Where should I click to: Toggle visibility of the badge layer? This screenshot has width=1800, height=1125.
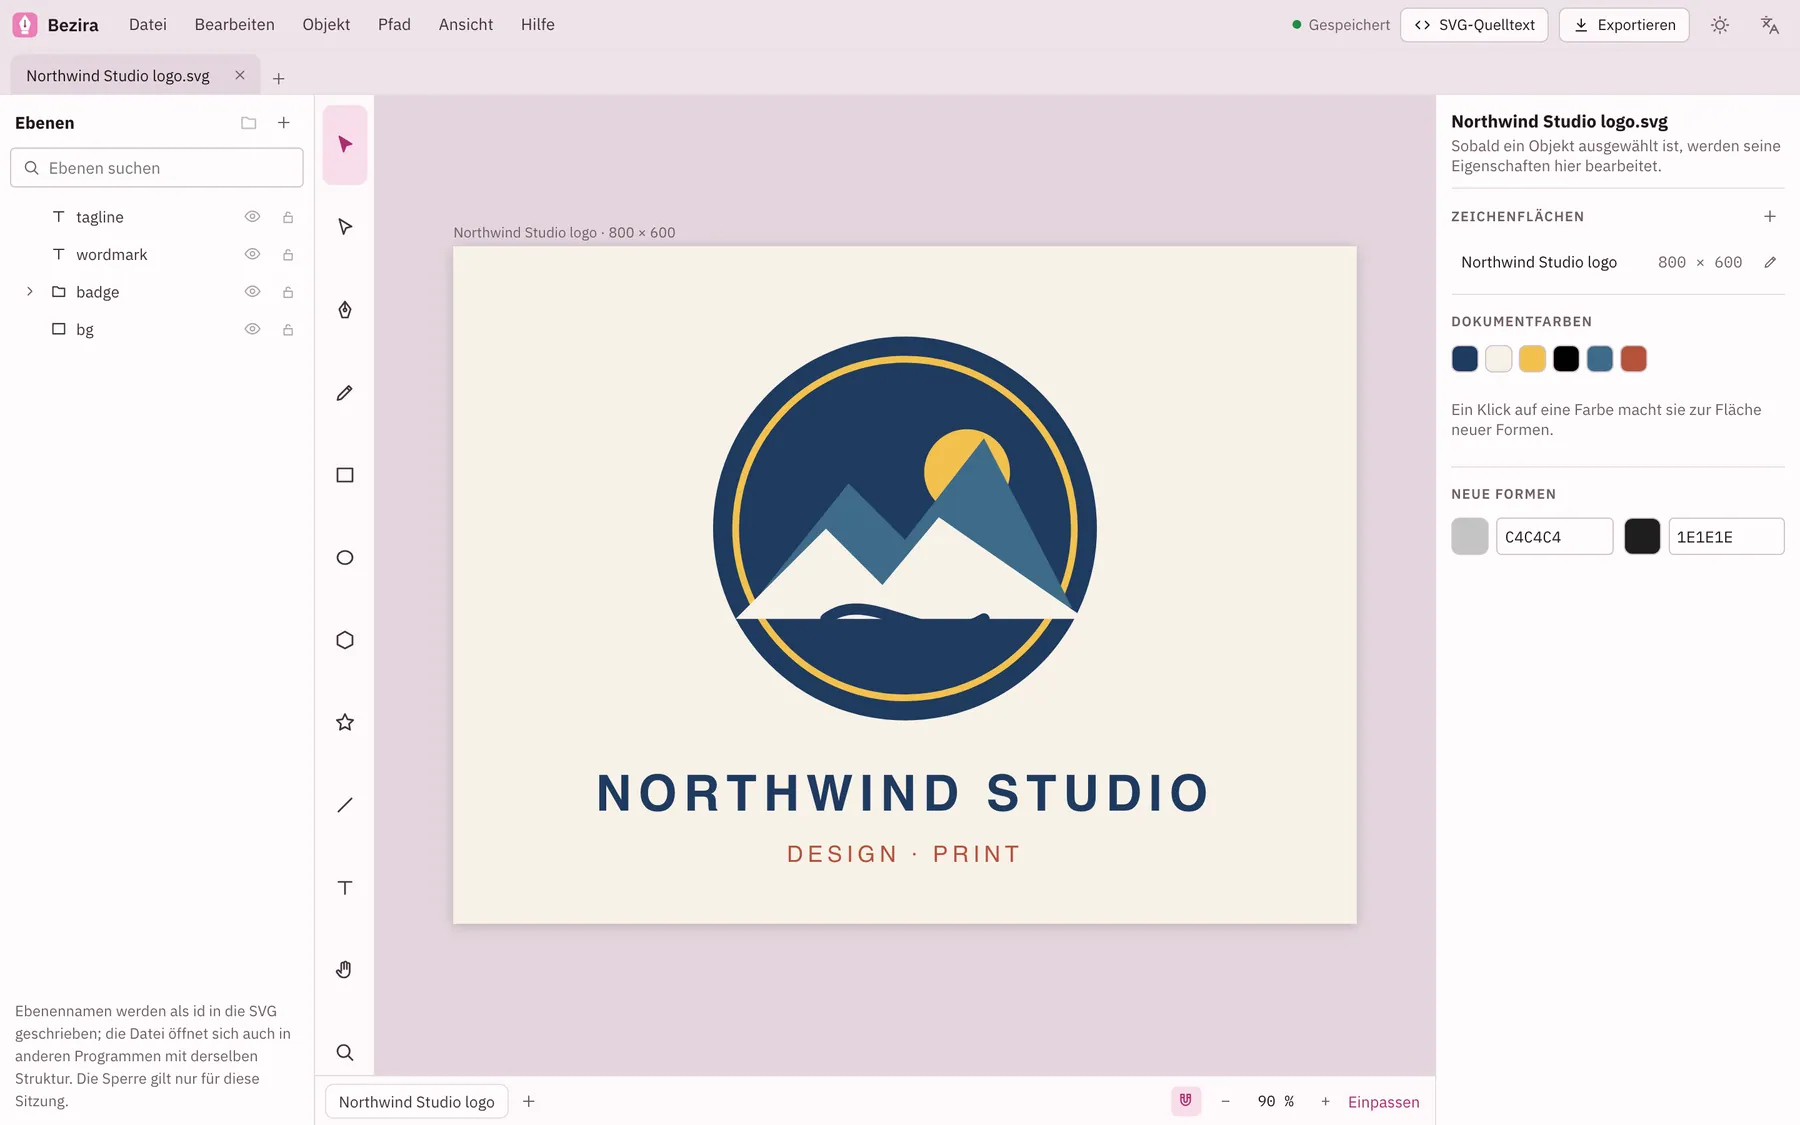pyautogui.click(x=253, y=292)
